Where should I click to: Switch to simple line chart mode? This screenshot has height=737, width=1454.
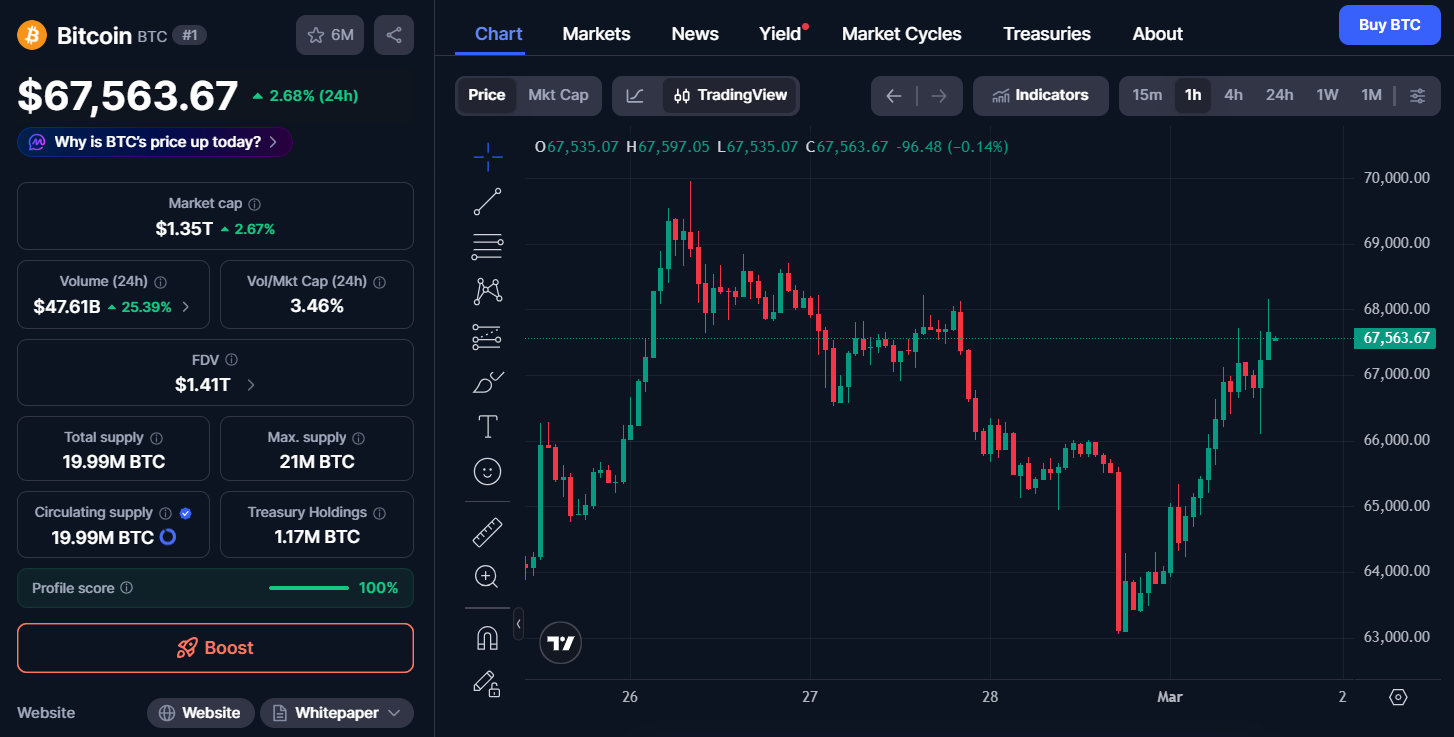click(x=635, y=96)
